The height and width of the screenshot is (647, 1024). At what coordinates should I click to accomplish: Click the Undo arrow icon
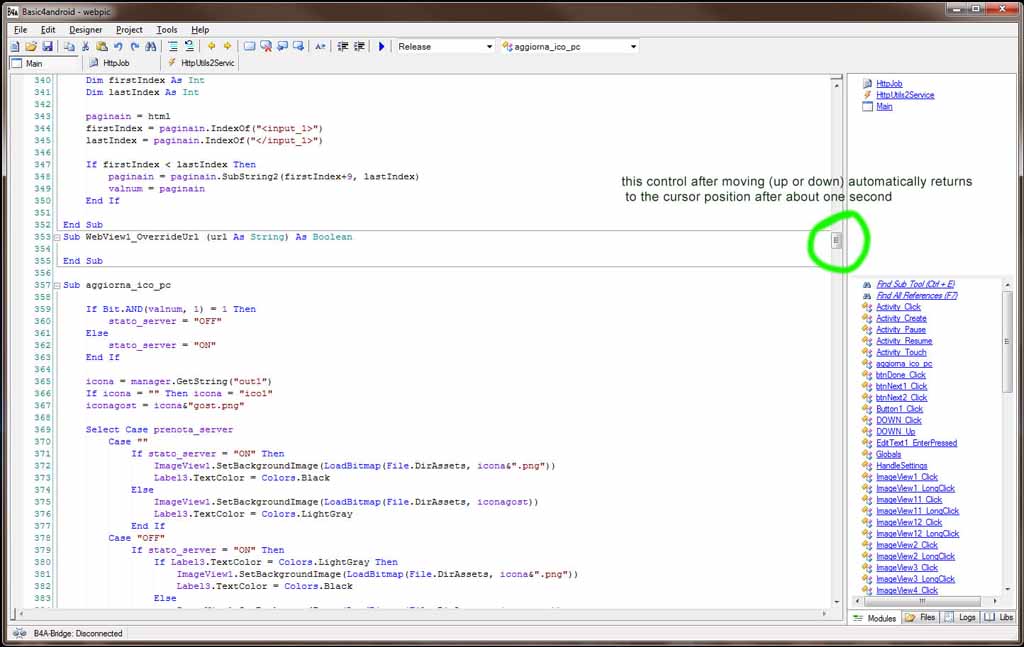pyautogui.click(x=118, y=46)
